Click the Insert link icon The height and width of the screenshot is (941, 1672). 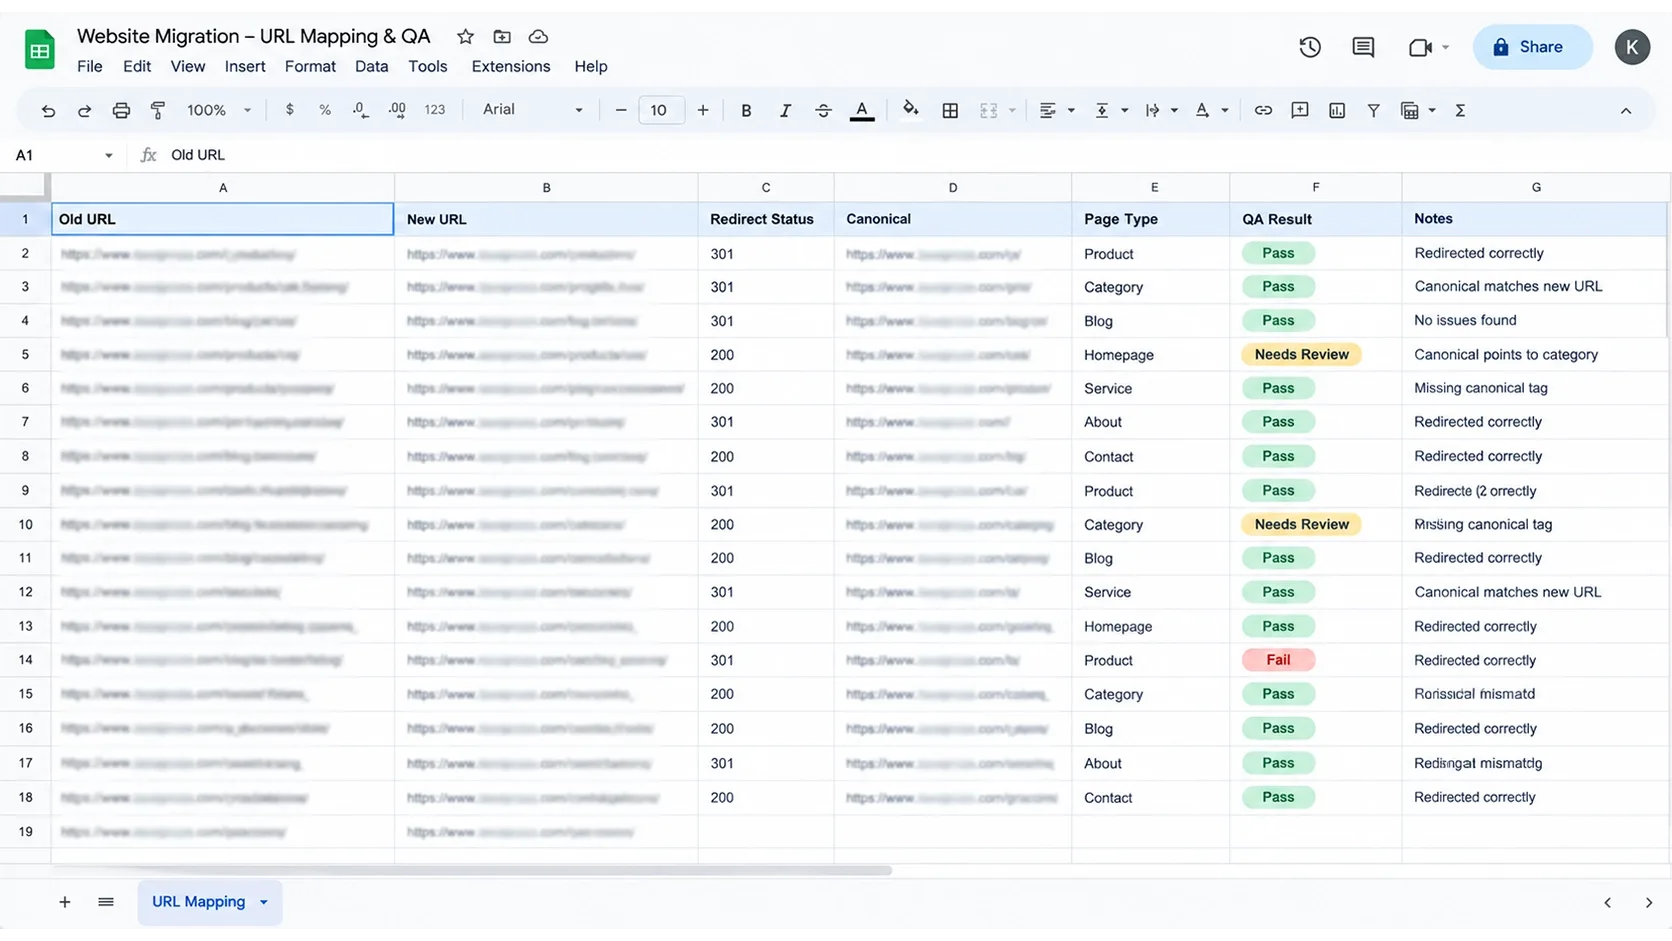click(1263, 111)
